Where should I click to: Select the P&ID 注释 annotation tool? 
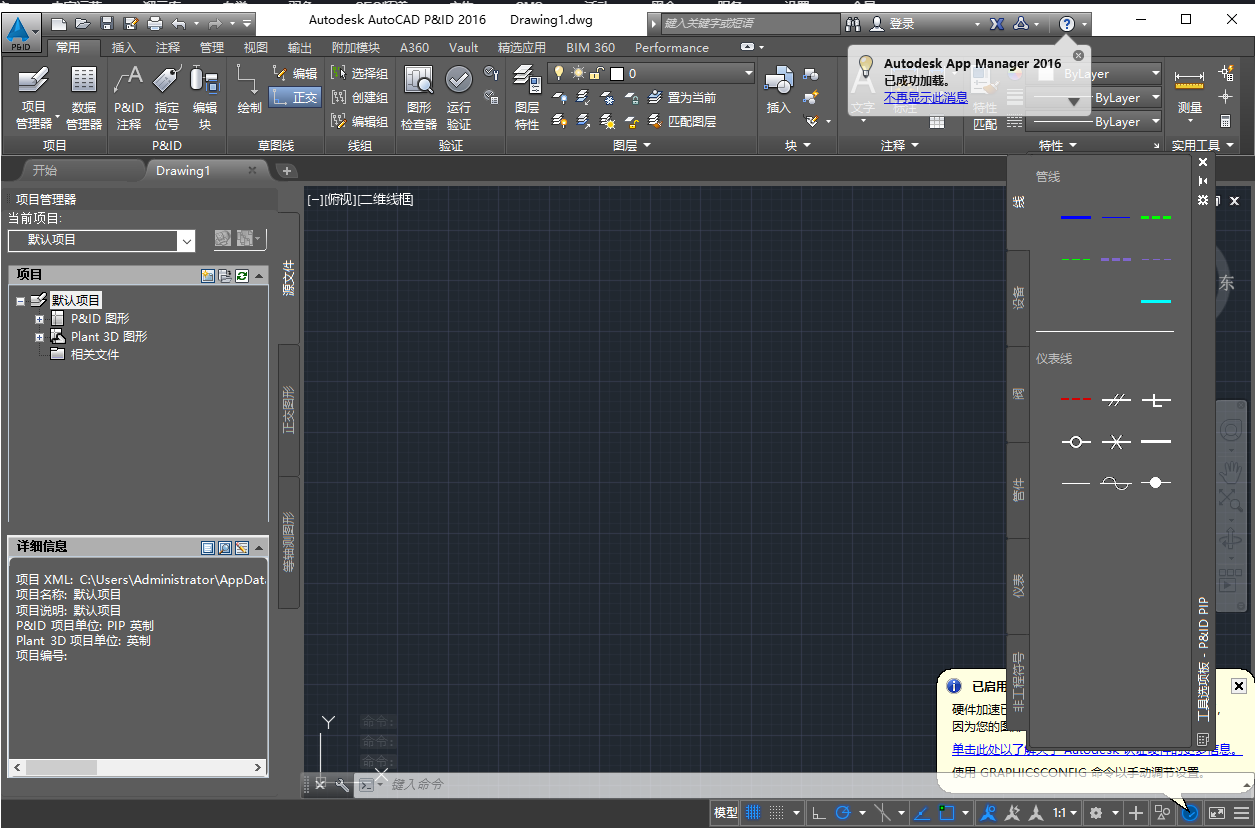tap(128, 96)
